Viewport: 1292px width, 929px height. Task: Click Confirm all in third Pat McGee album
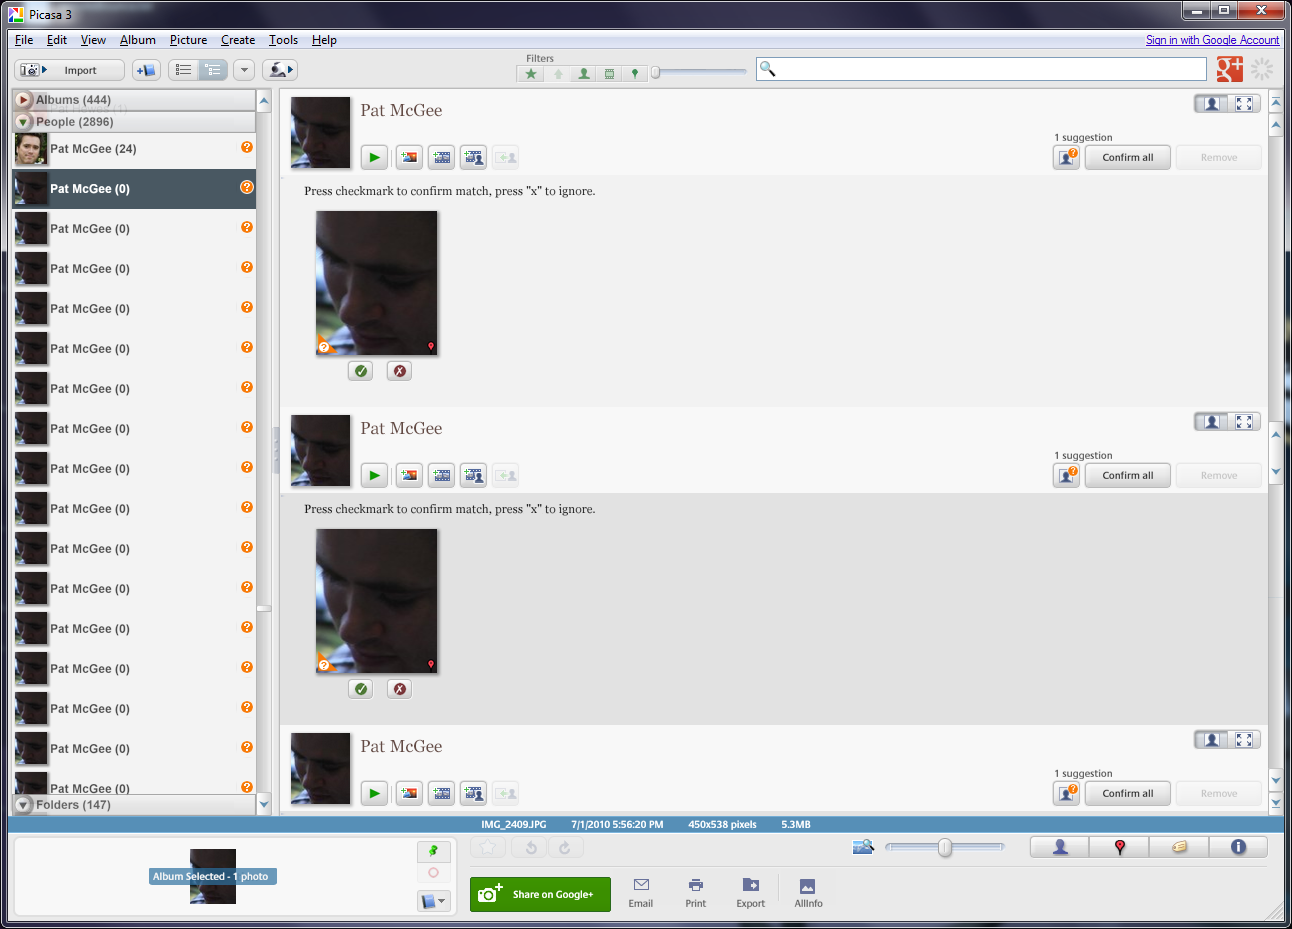[1127, 794]
